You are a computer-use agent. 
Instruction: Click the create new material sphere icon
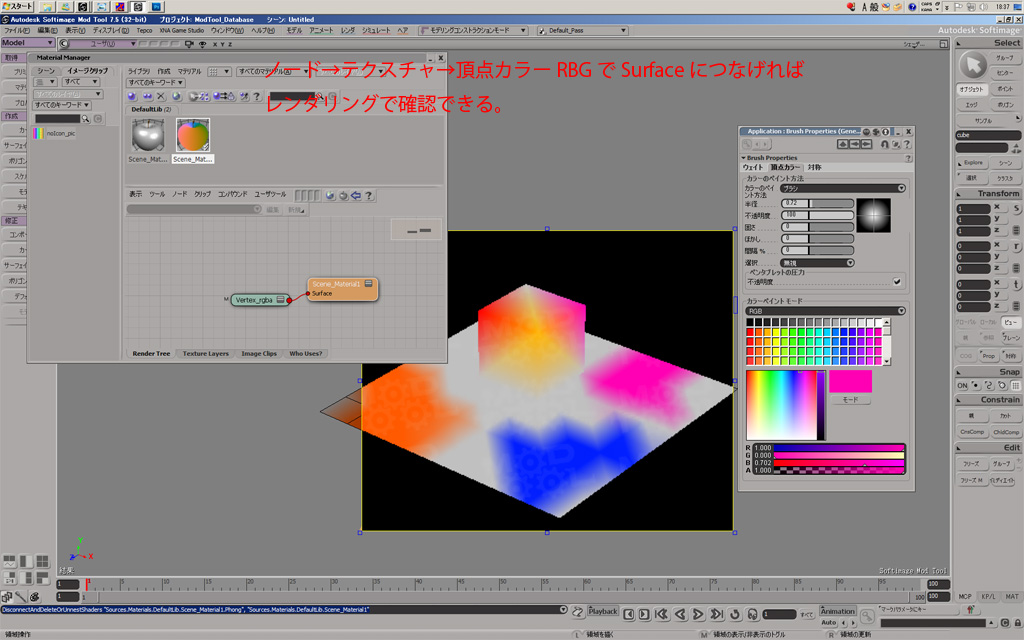[x=133, y=96]
